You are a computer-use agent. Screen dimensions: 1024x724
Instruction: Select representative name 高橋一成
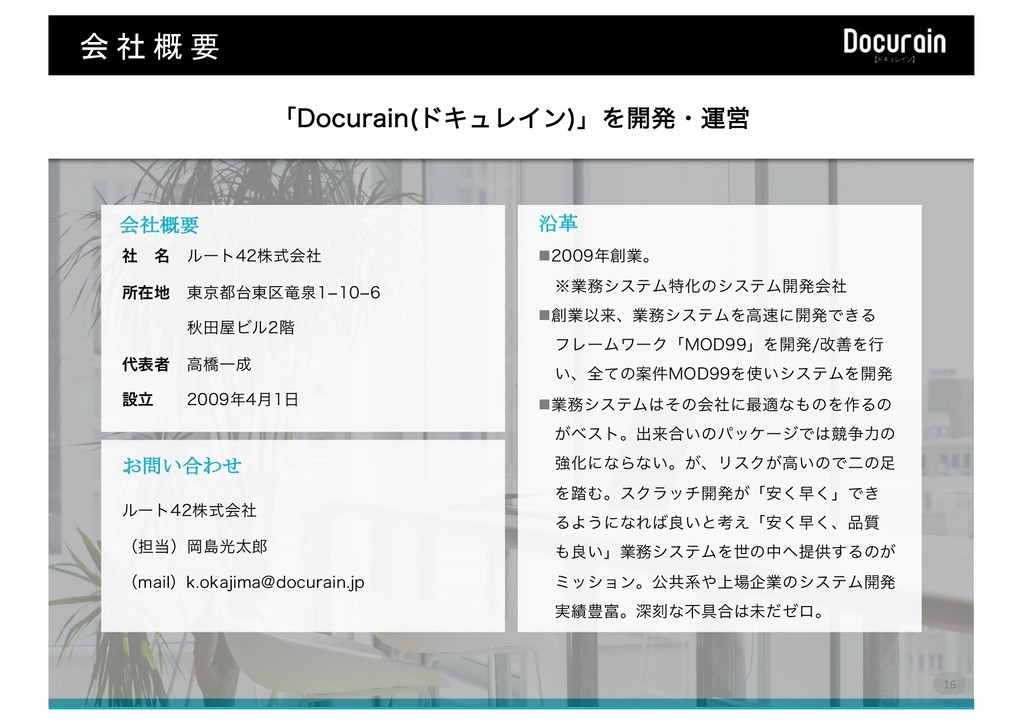coord(219,364)
